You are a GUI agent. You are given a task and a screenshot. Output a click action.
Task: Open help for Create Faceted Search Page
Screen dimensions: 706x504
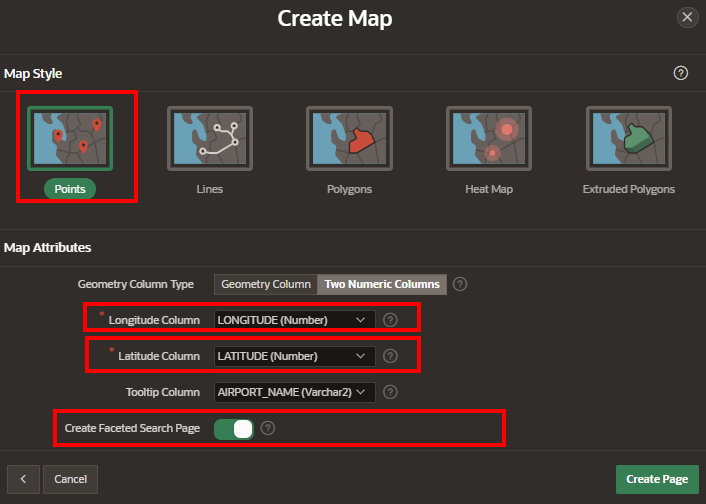pyautogui.click(x=268, y=428)
